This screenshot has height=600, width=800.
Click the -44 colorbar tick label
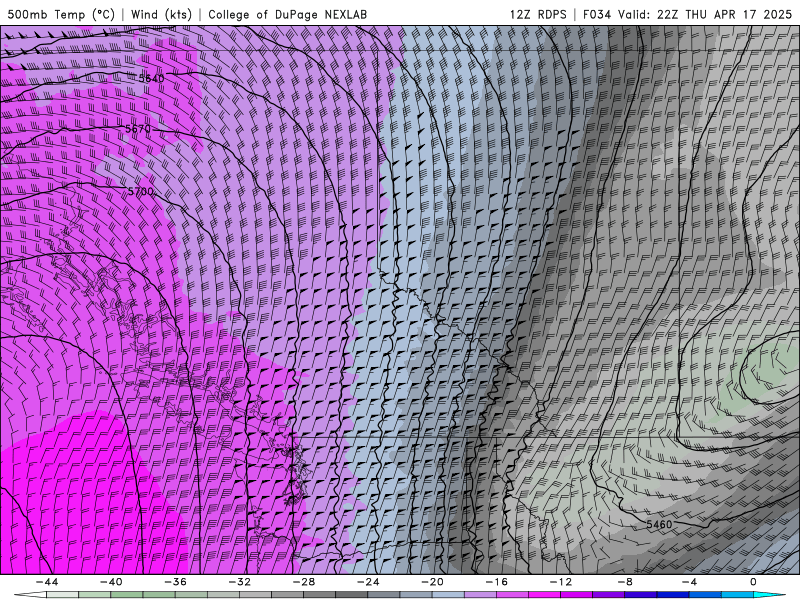click(x=47, y=582)
